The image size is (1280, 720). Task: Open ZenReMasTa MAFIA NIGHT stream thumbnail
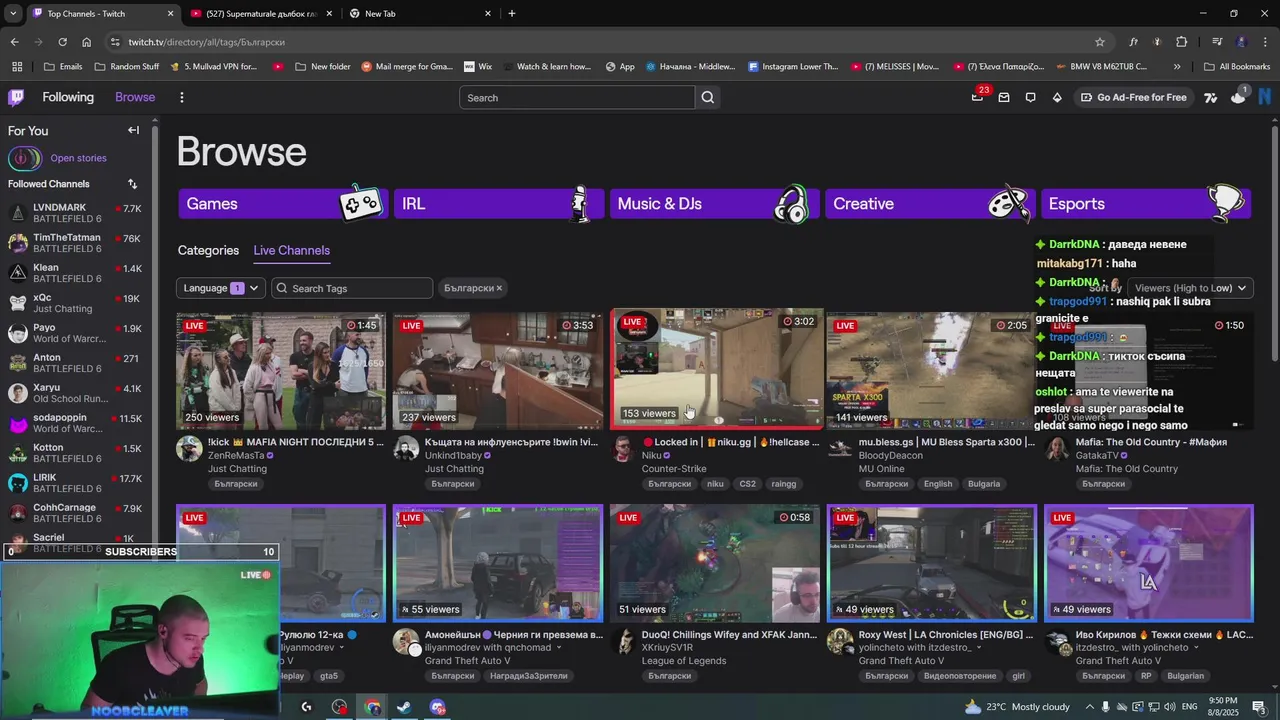coord(281,369)
